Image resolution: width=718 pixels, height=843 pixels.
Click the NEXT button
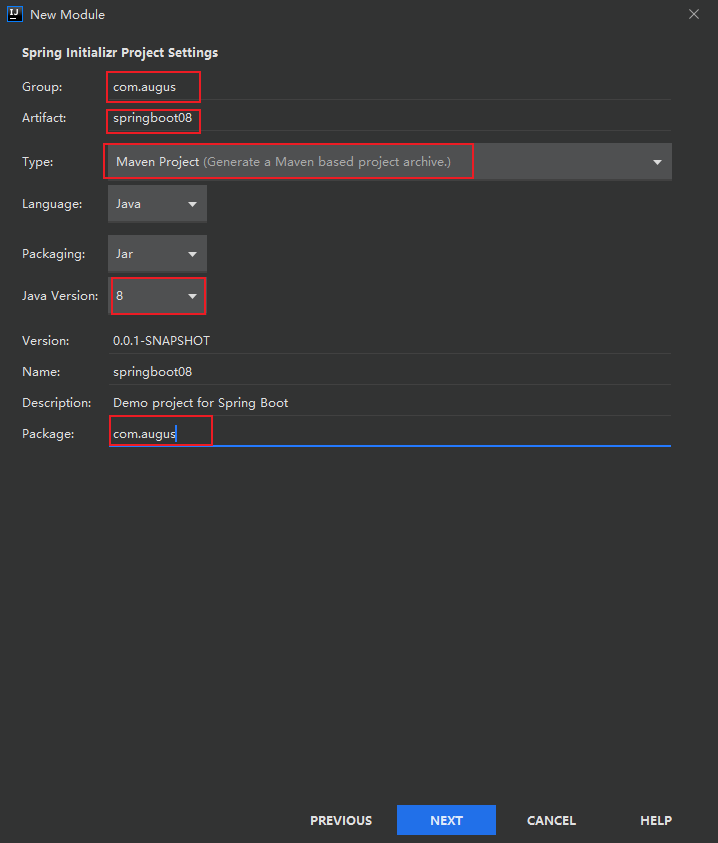[x=446, y=820]
